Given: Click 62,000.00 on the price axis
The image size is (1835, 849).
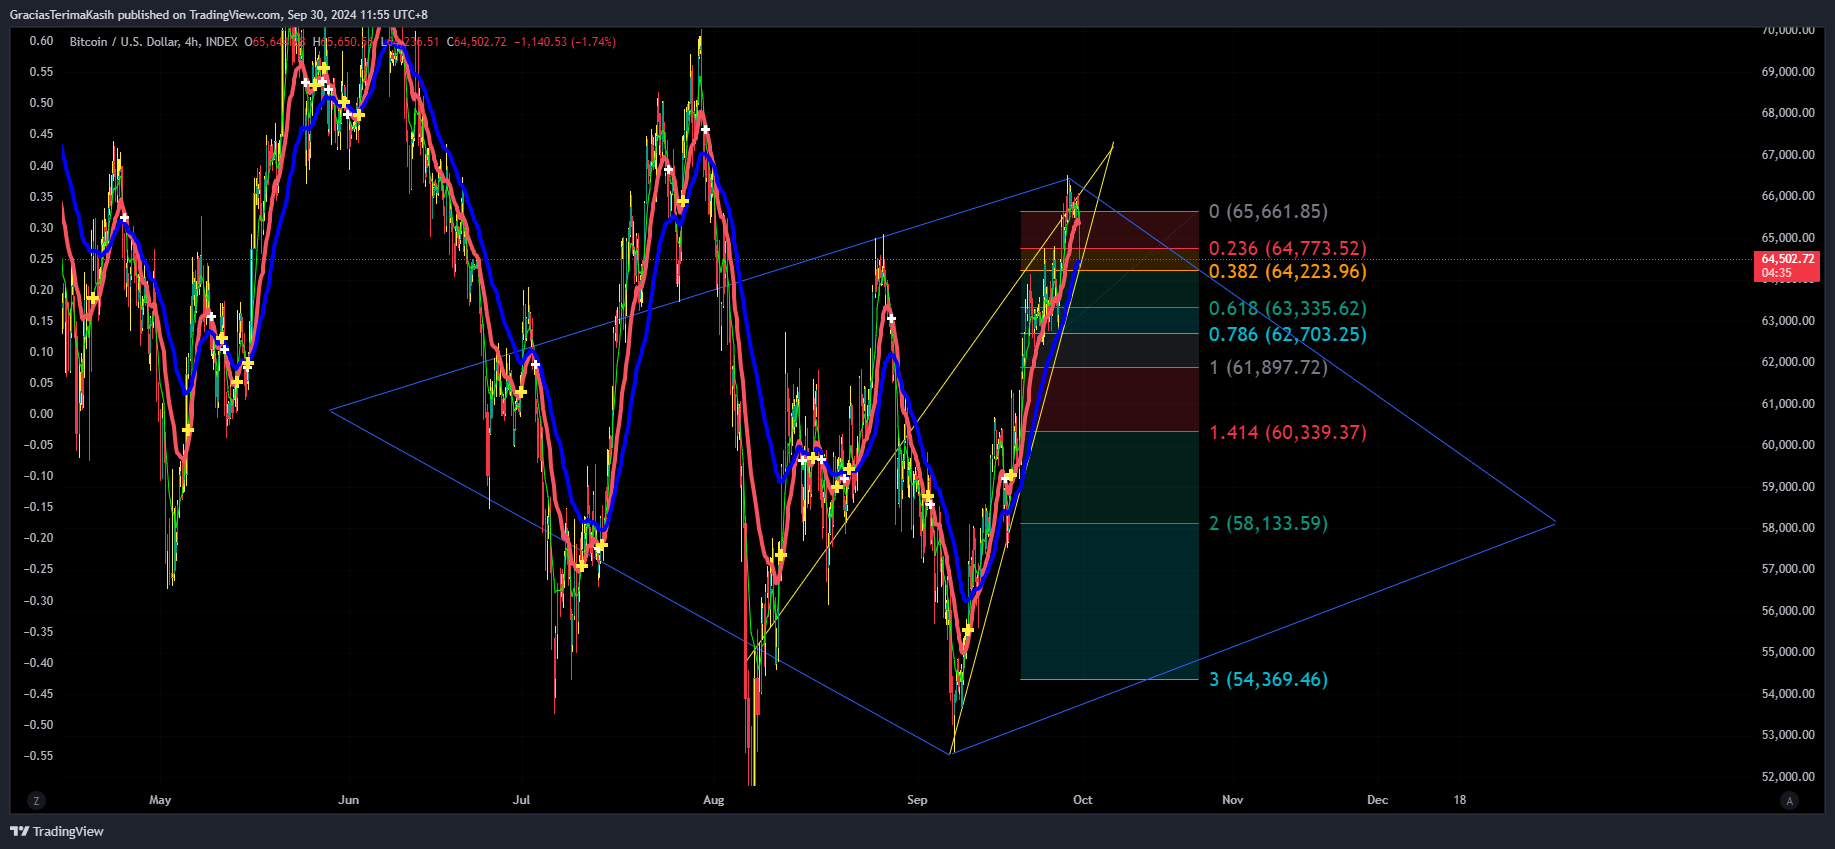Looking at the screenshot, I should 1788,362.
